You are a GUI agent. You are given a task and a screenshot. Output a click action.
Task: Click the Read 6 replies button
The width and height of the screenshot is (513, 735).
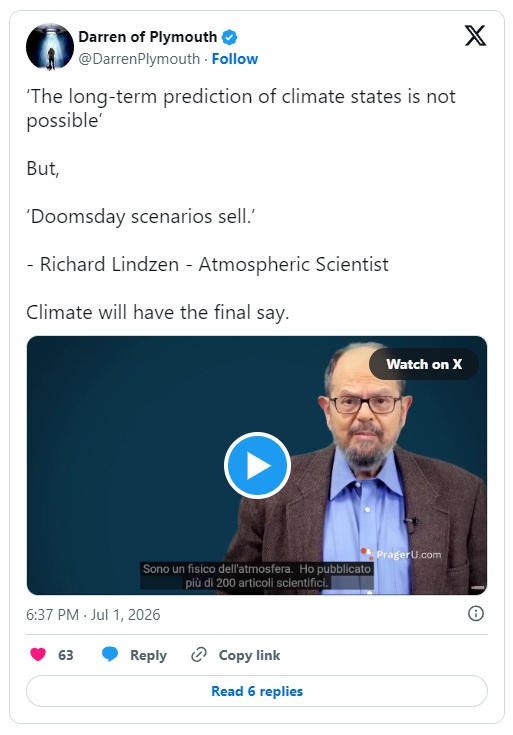[257, 691]
